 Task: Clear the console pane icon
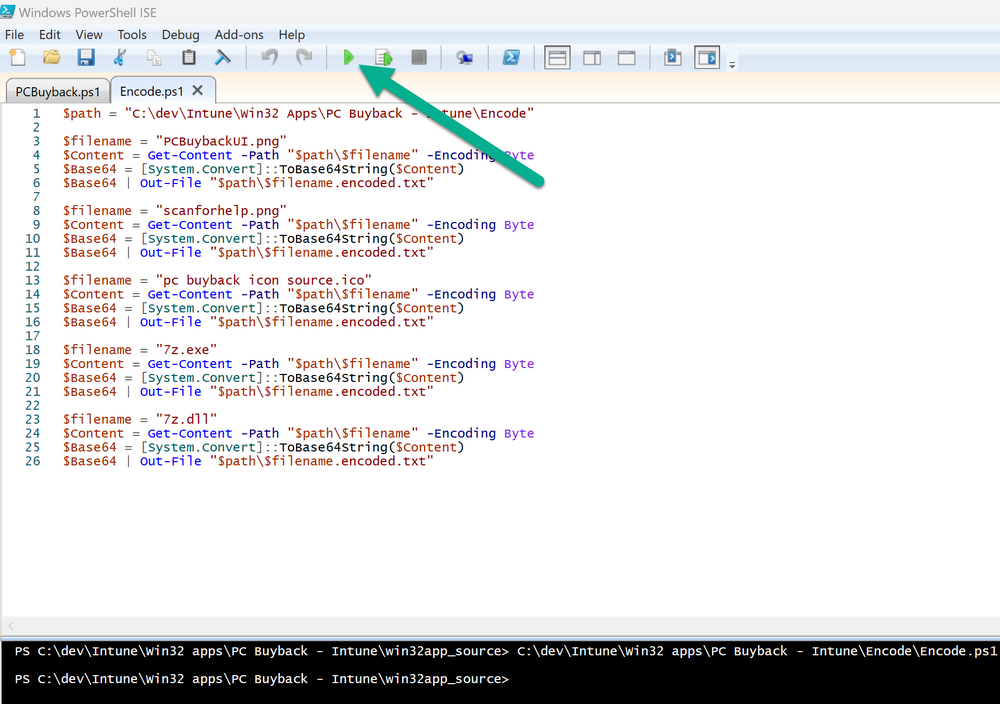pyautogui.click(x=223, y=57)
